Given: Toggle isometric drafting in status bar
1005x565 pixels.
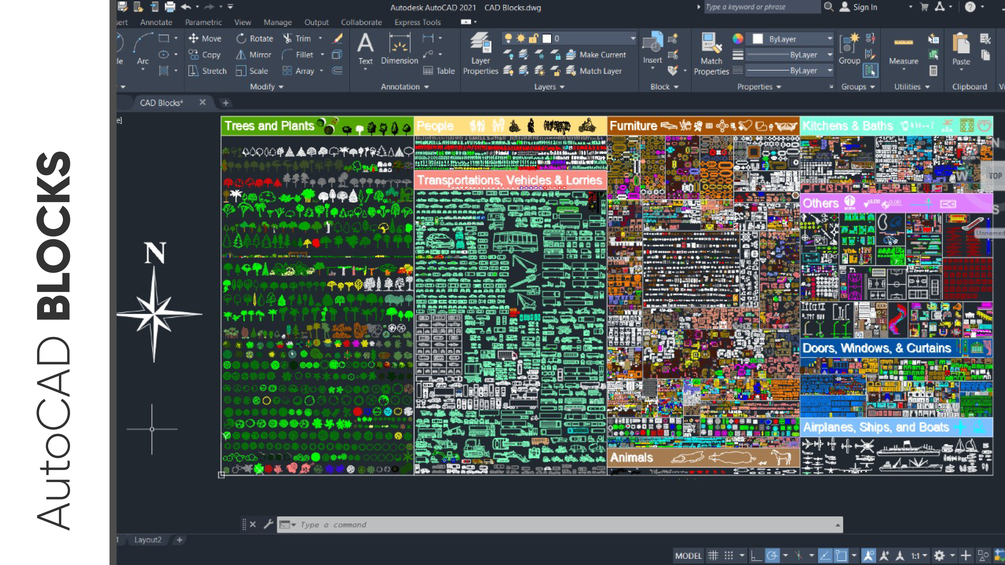Looking at the screenshot, I should pos(799,555).
